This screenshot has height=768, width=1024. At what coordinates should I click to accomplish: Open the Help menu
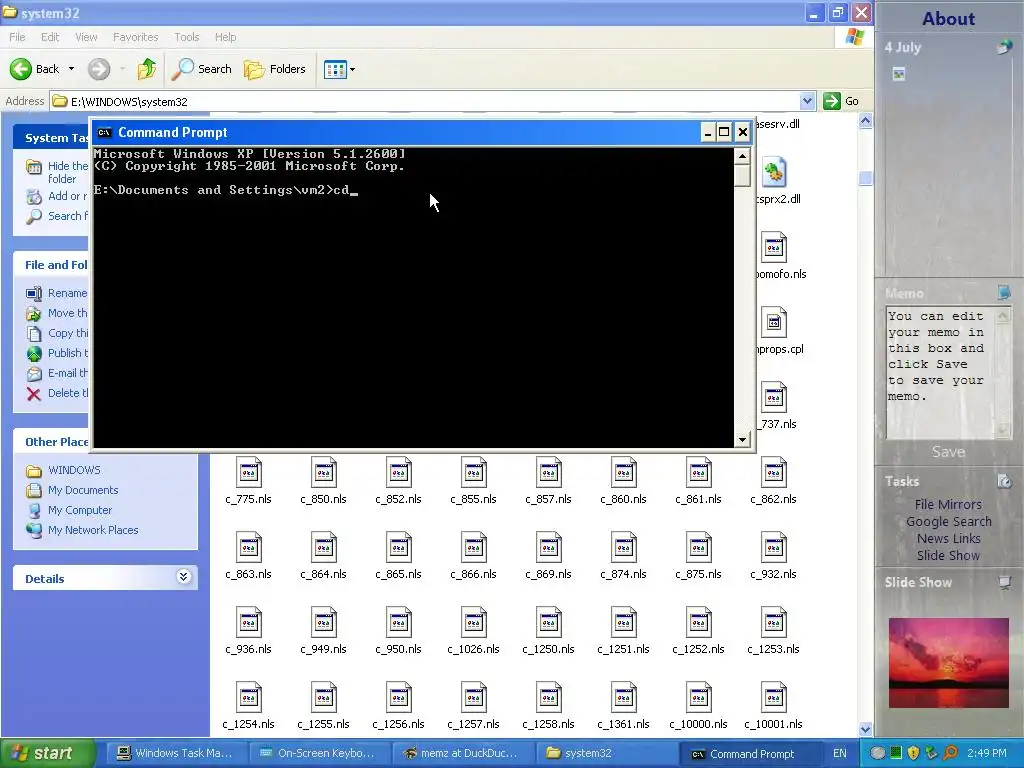[225, 37]
